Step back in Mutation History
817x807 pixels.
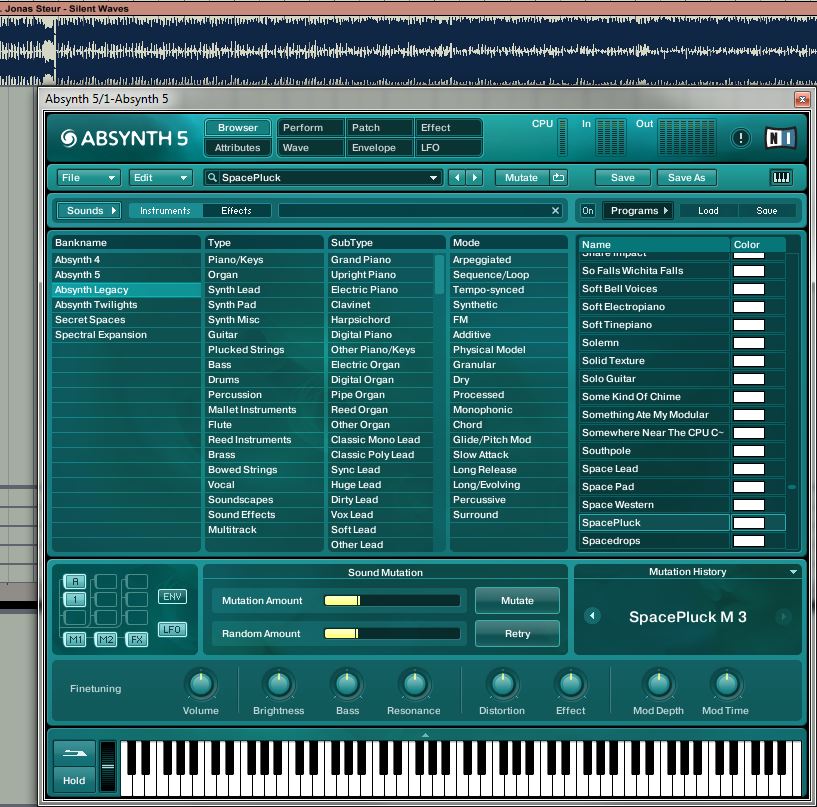pyautogui.click(x=592, y=616)
